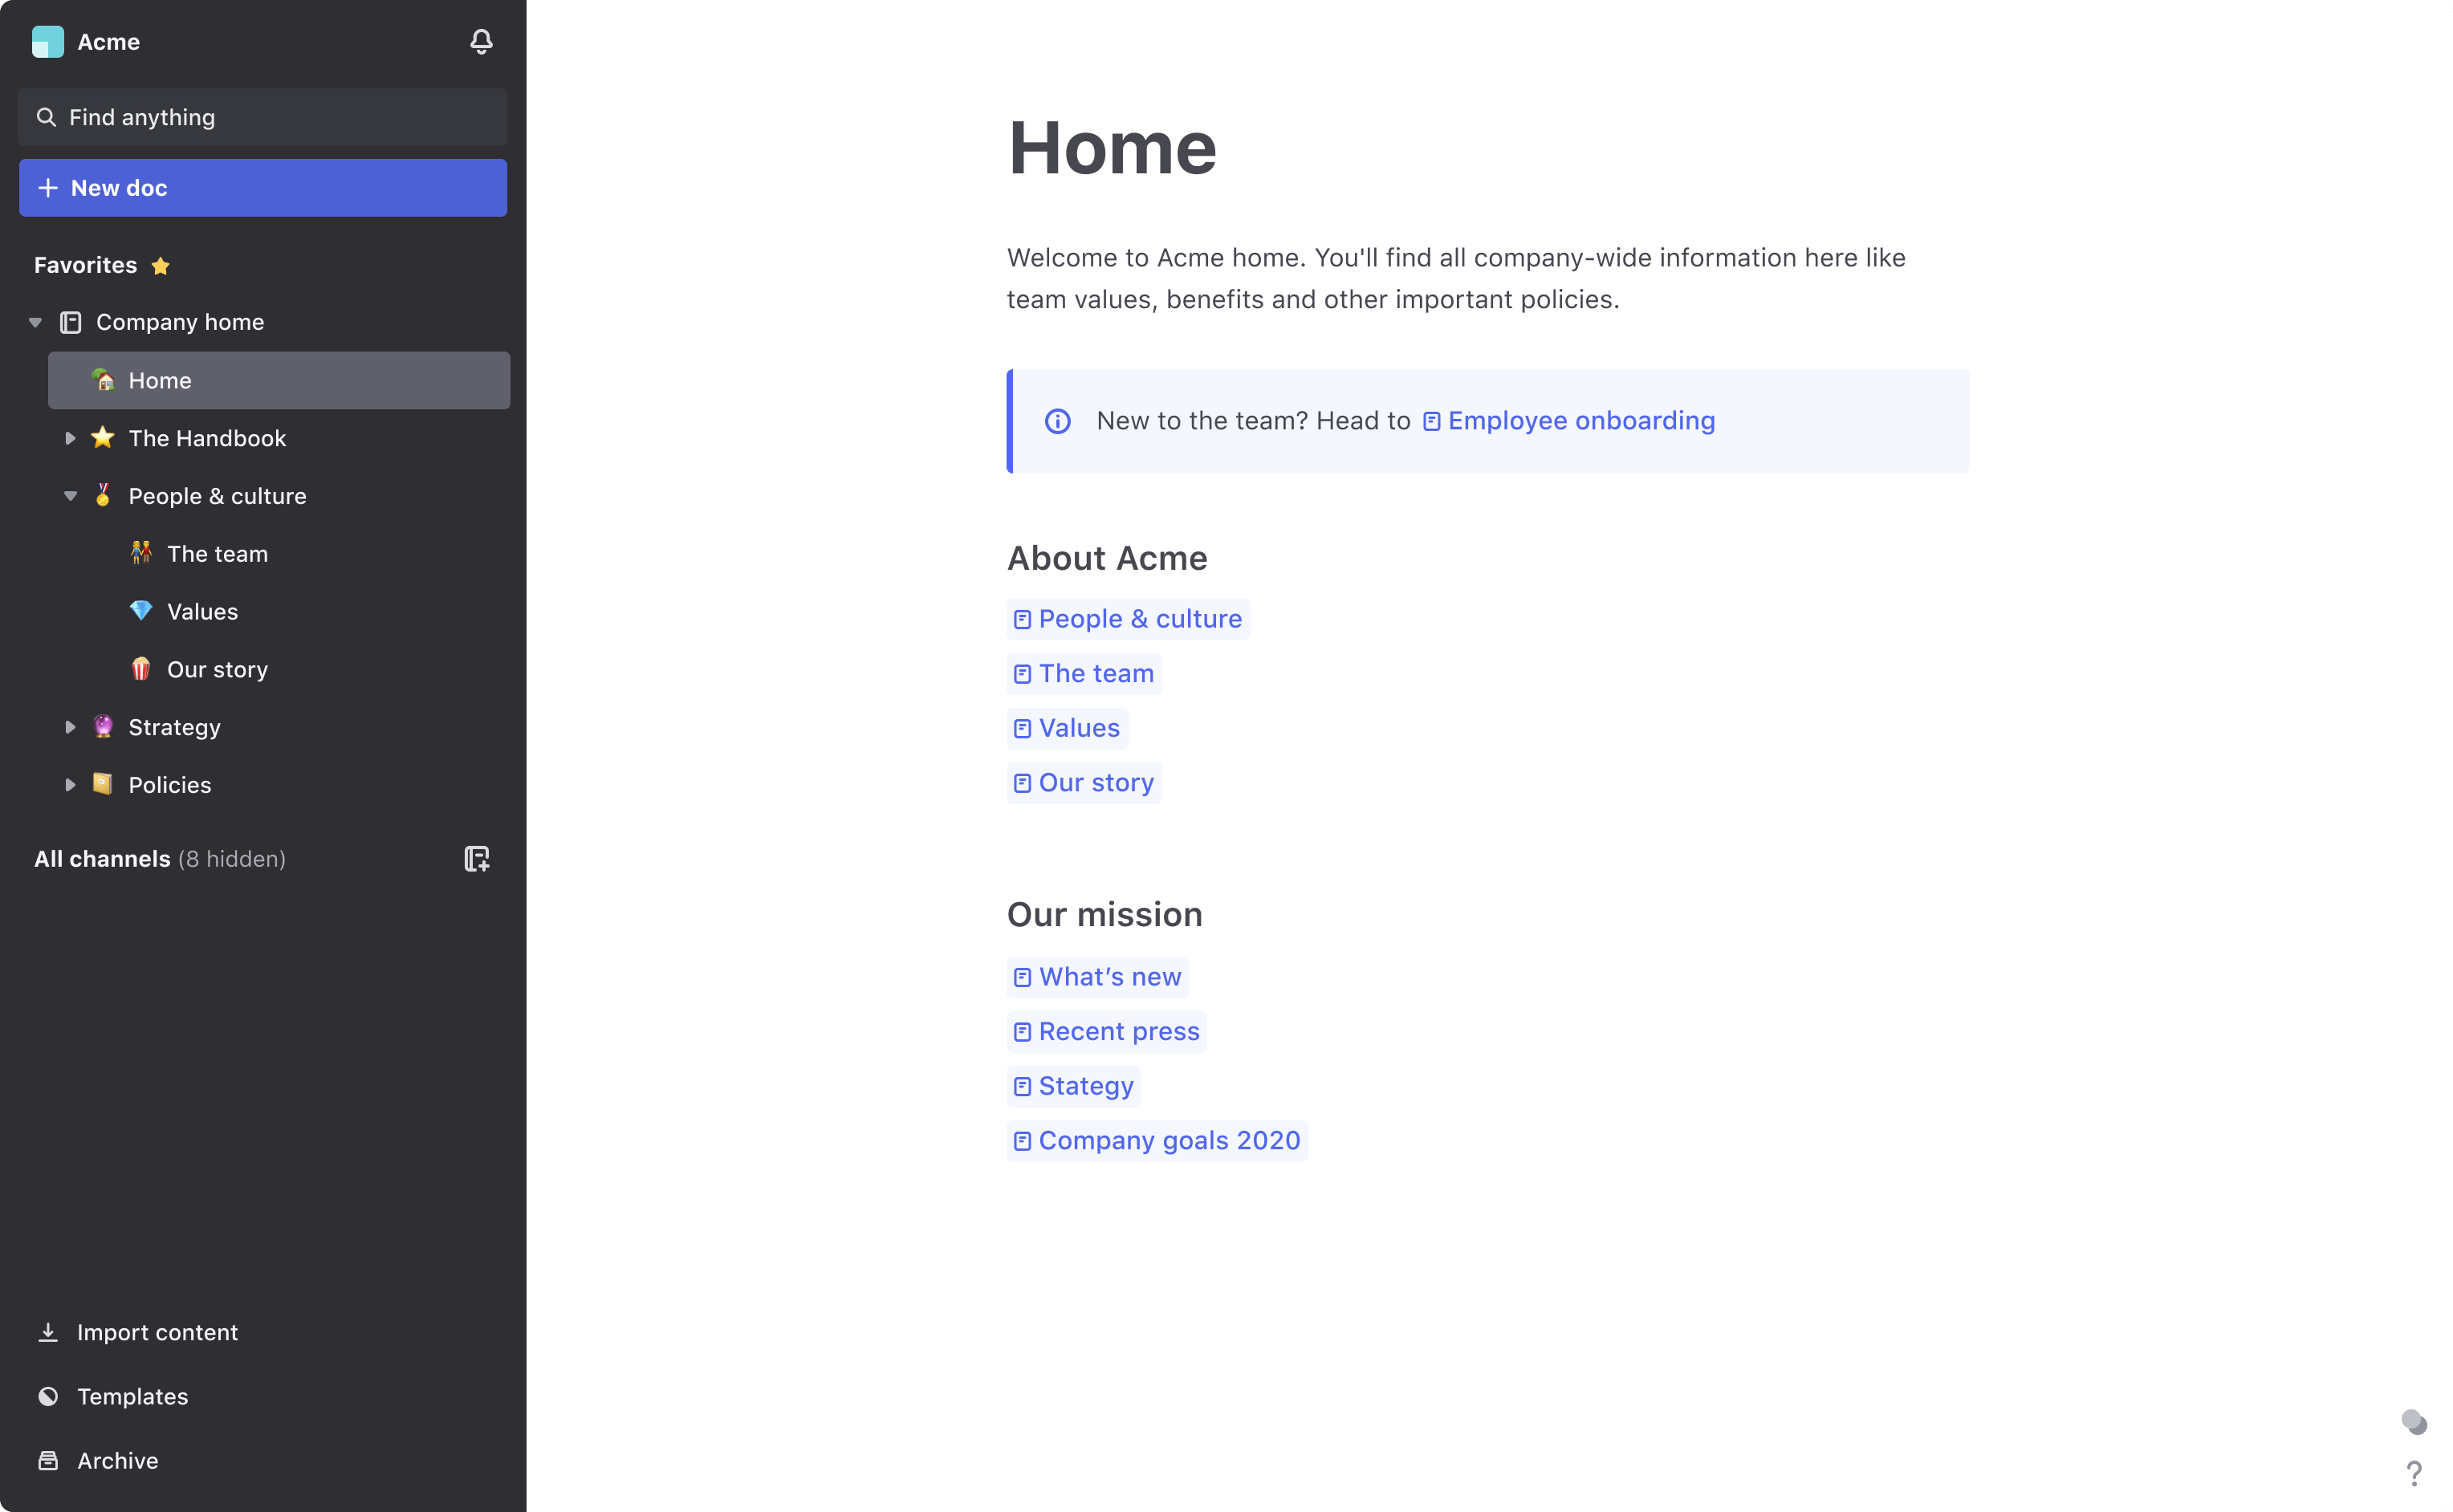Open the Archive
Image resolution: width=2453 pixels, height=1512 pixels.
[x=117, y=1461]
